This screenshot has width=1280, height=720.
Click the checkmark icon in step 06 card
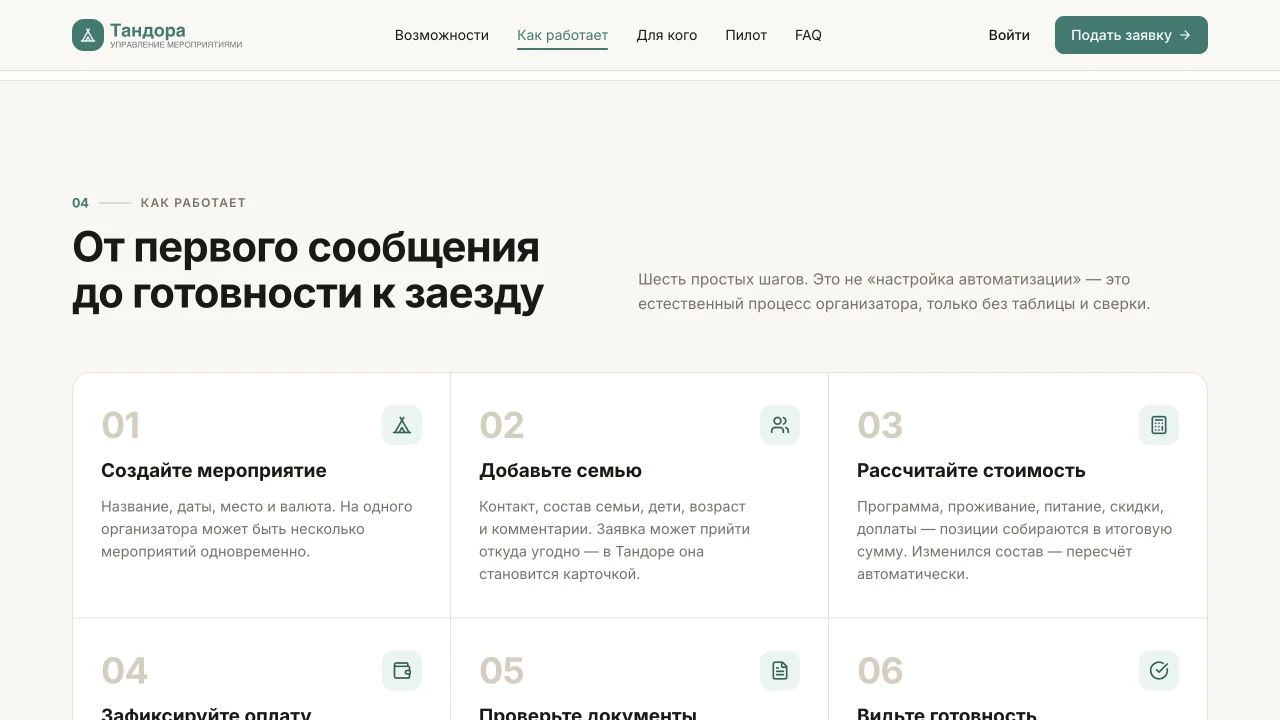coord(1159,671)
